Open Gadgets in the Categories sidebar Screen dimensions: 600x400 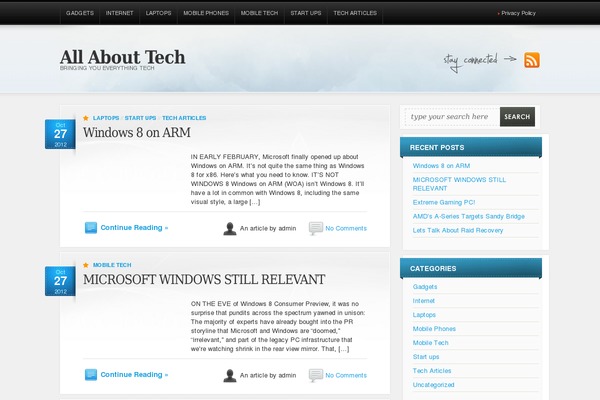(425, 287)
